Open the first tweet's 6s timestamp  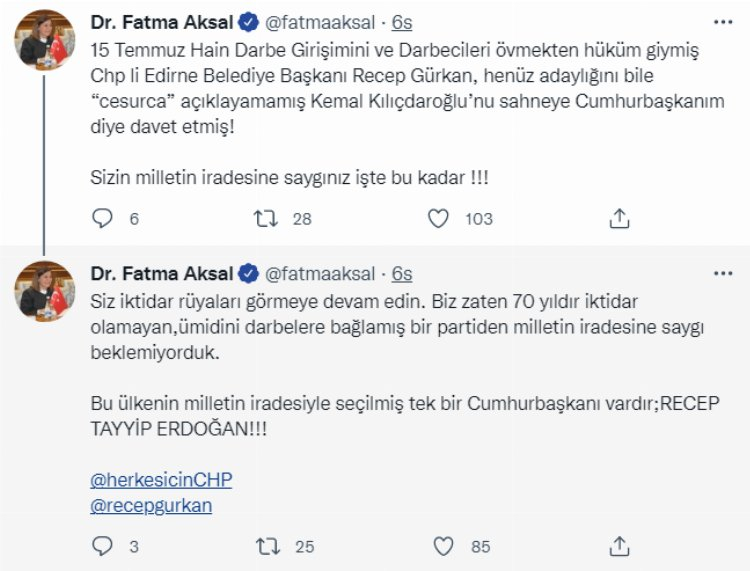tap(402, 22)
